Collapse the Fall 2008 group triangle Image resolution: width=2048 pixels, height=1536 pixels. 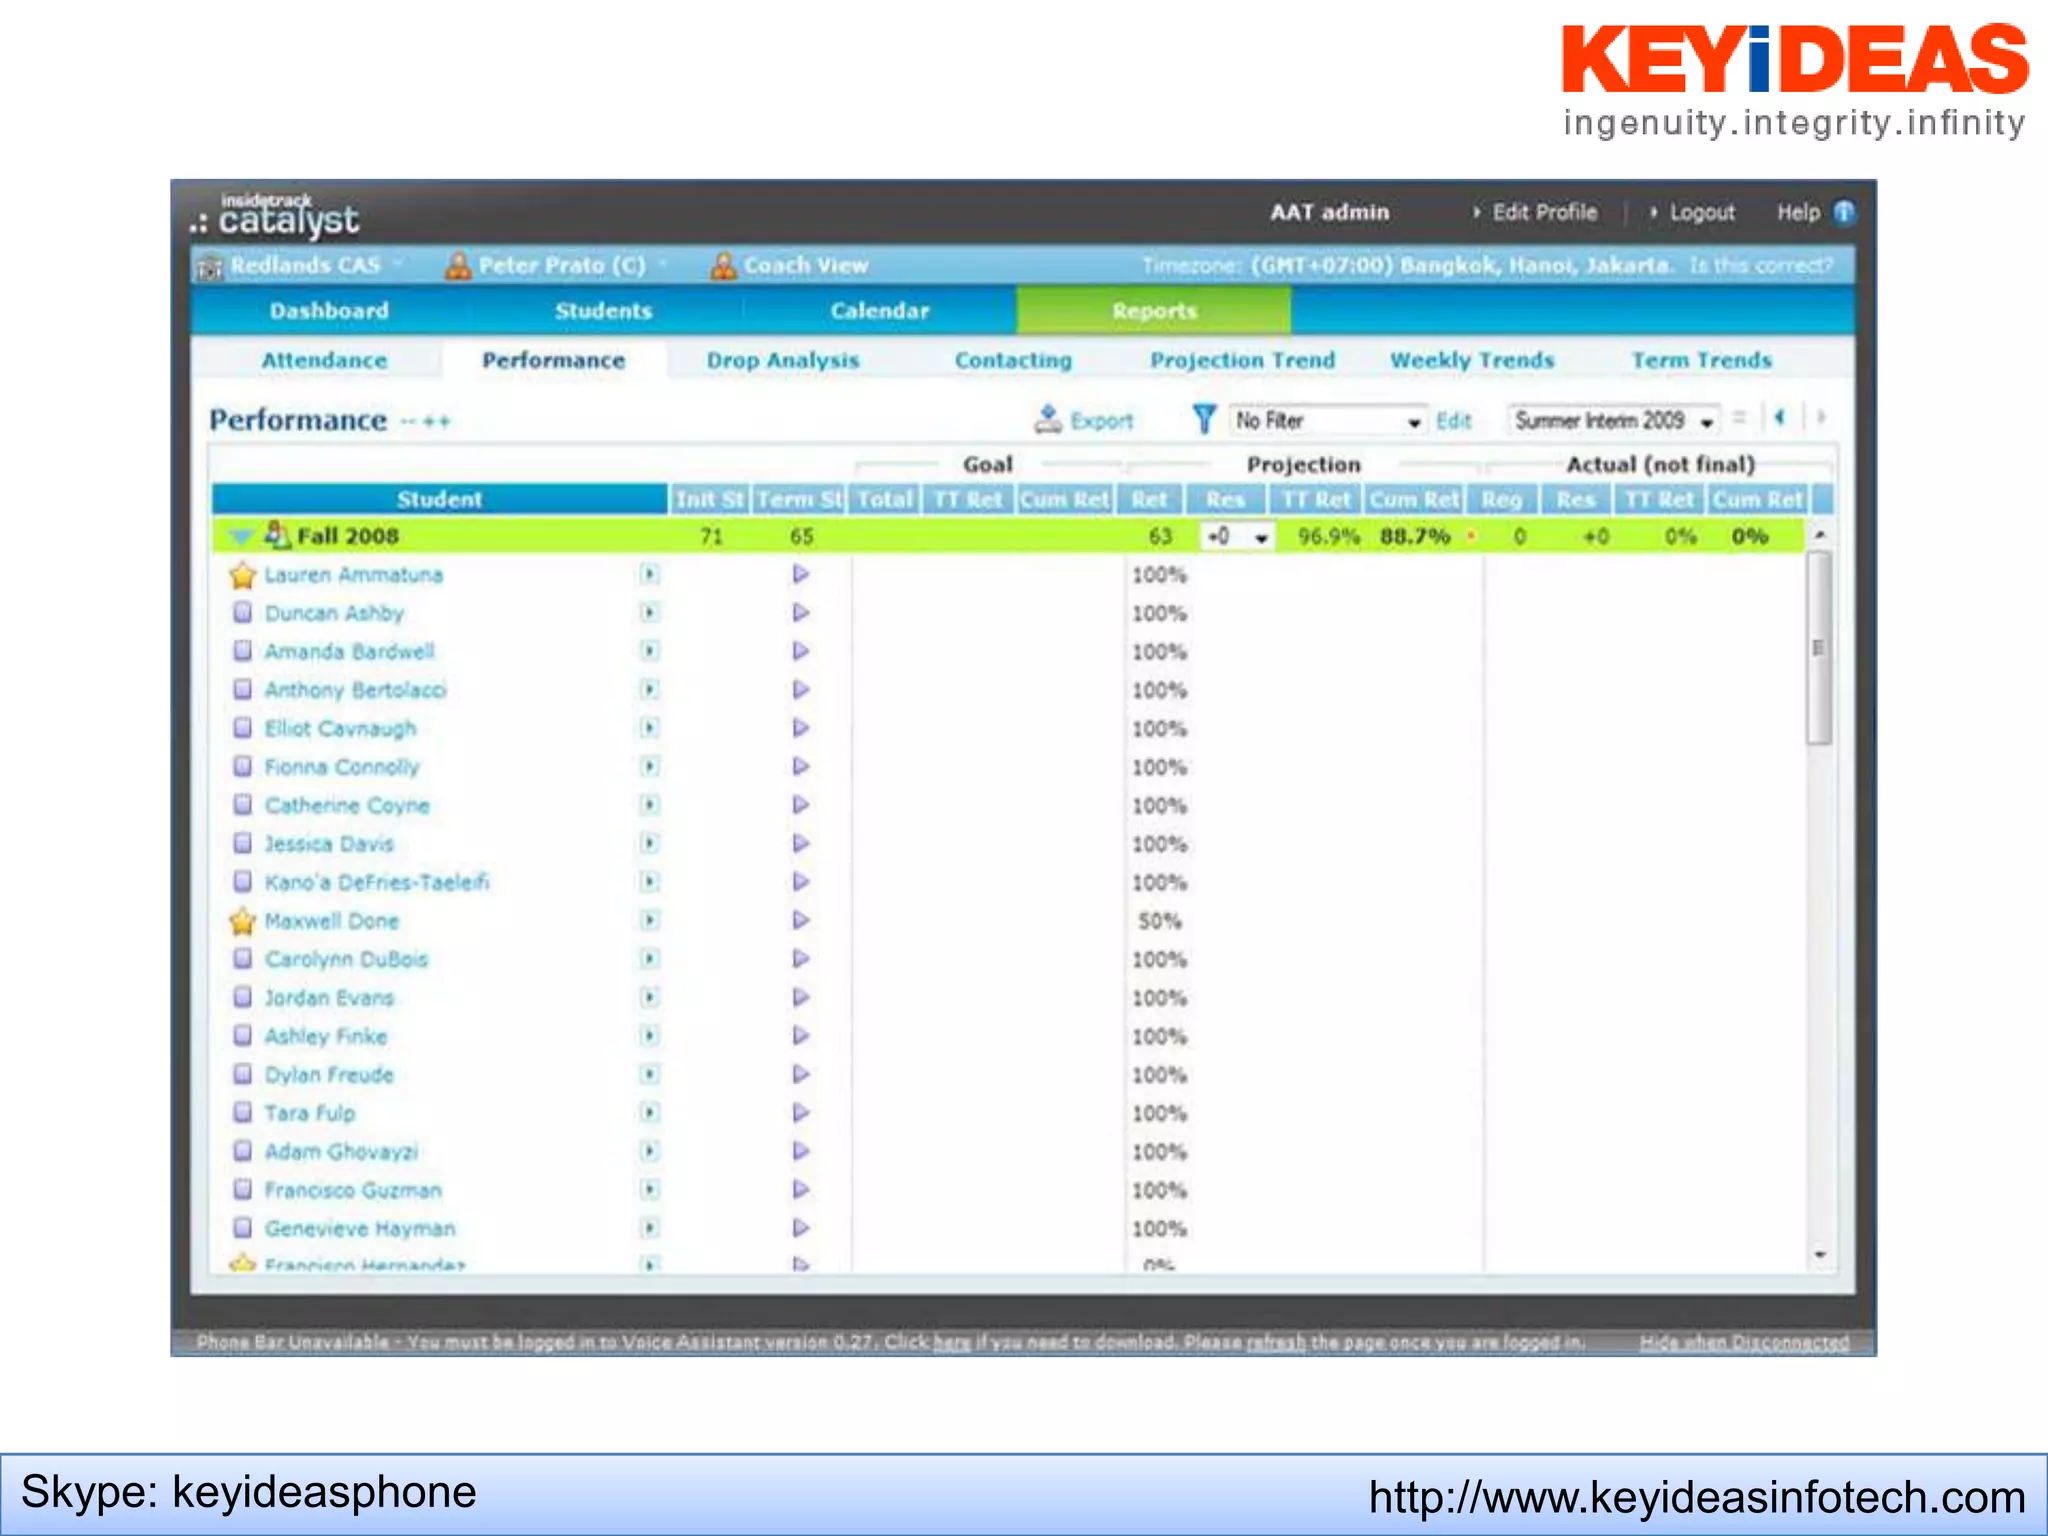tap(240, 537)
